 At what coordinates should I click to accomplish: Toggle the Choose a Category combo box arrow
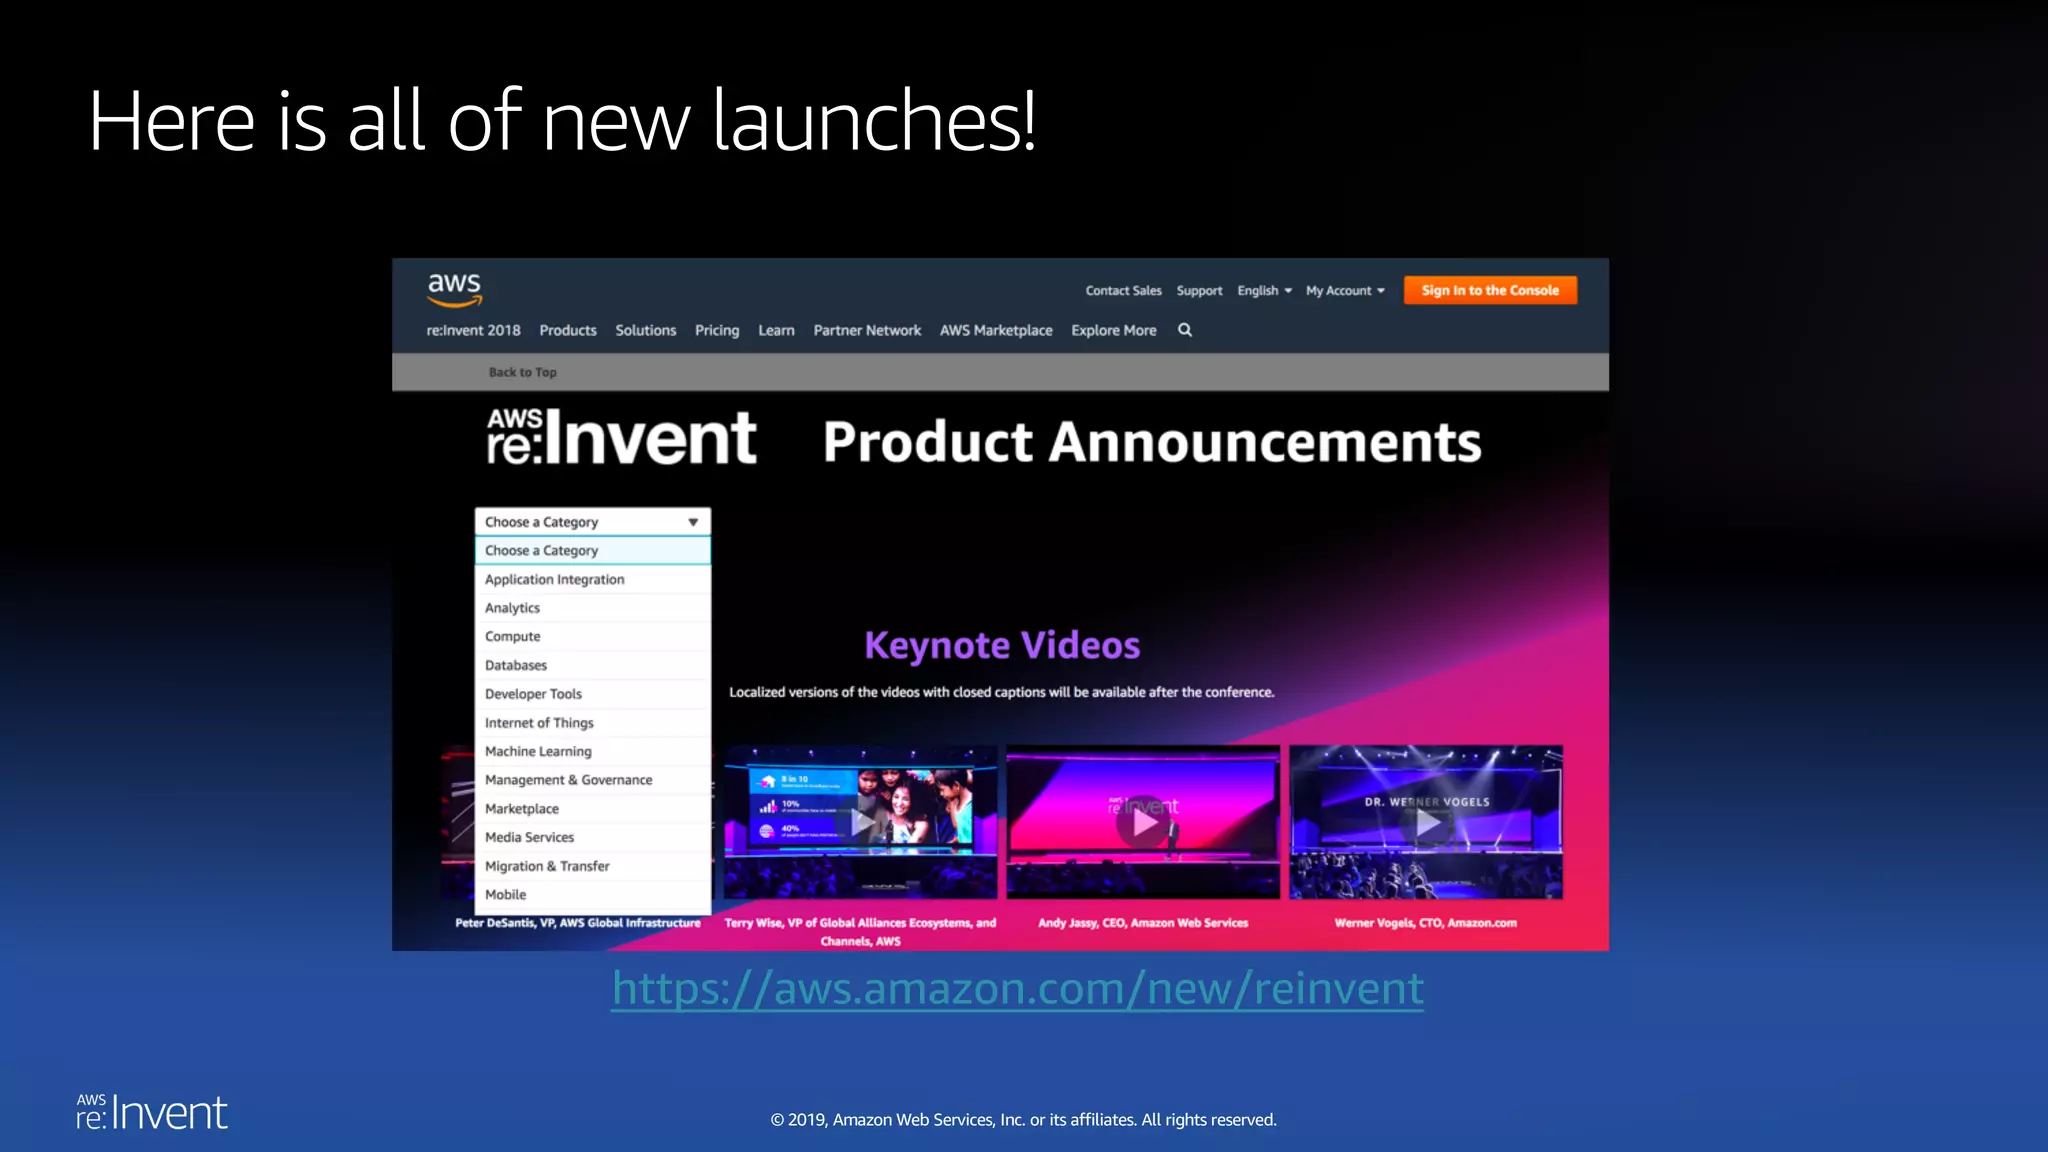pos(693,522)
